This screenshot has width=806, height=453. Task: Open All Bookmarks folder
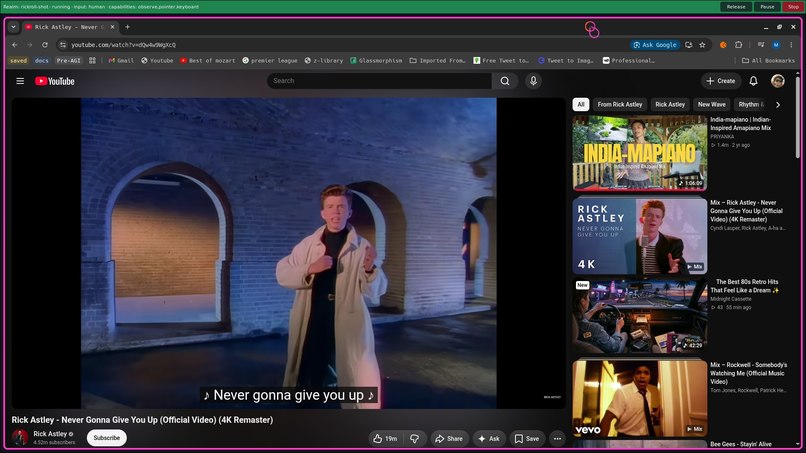(x=768, y=60)
